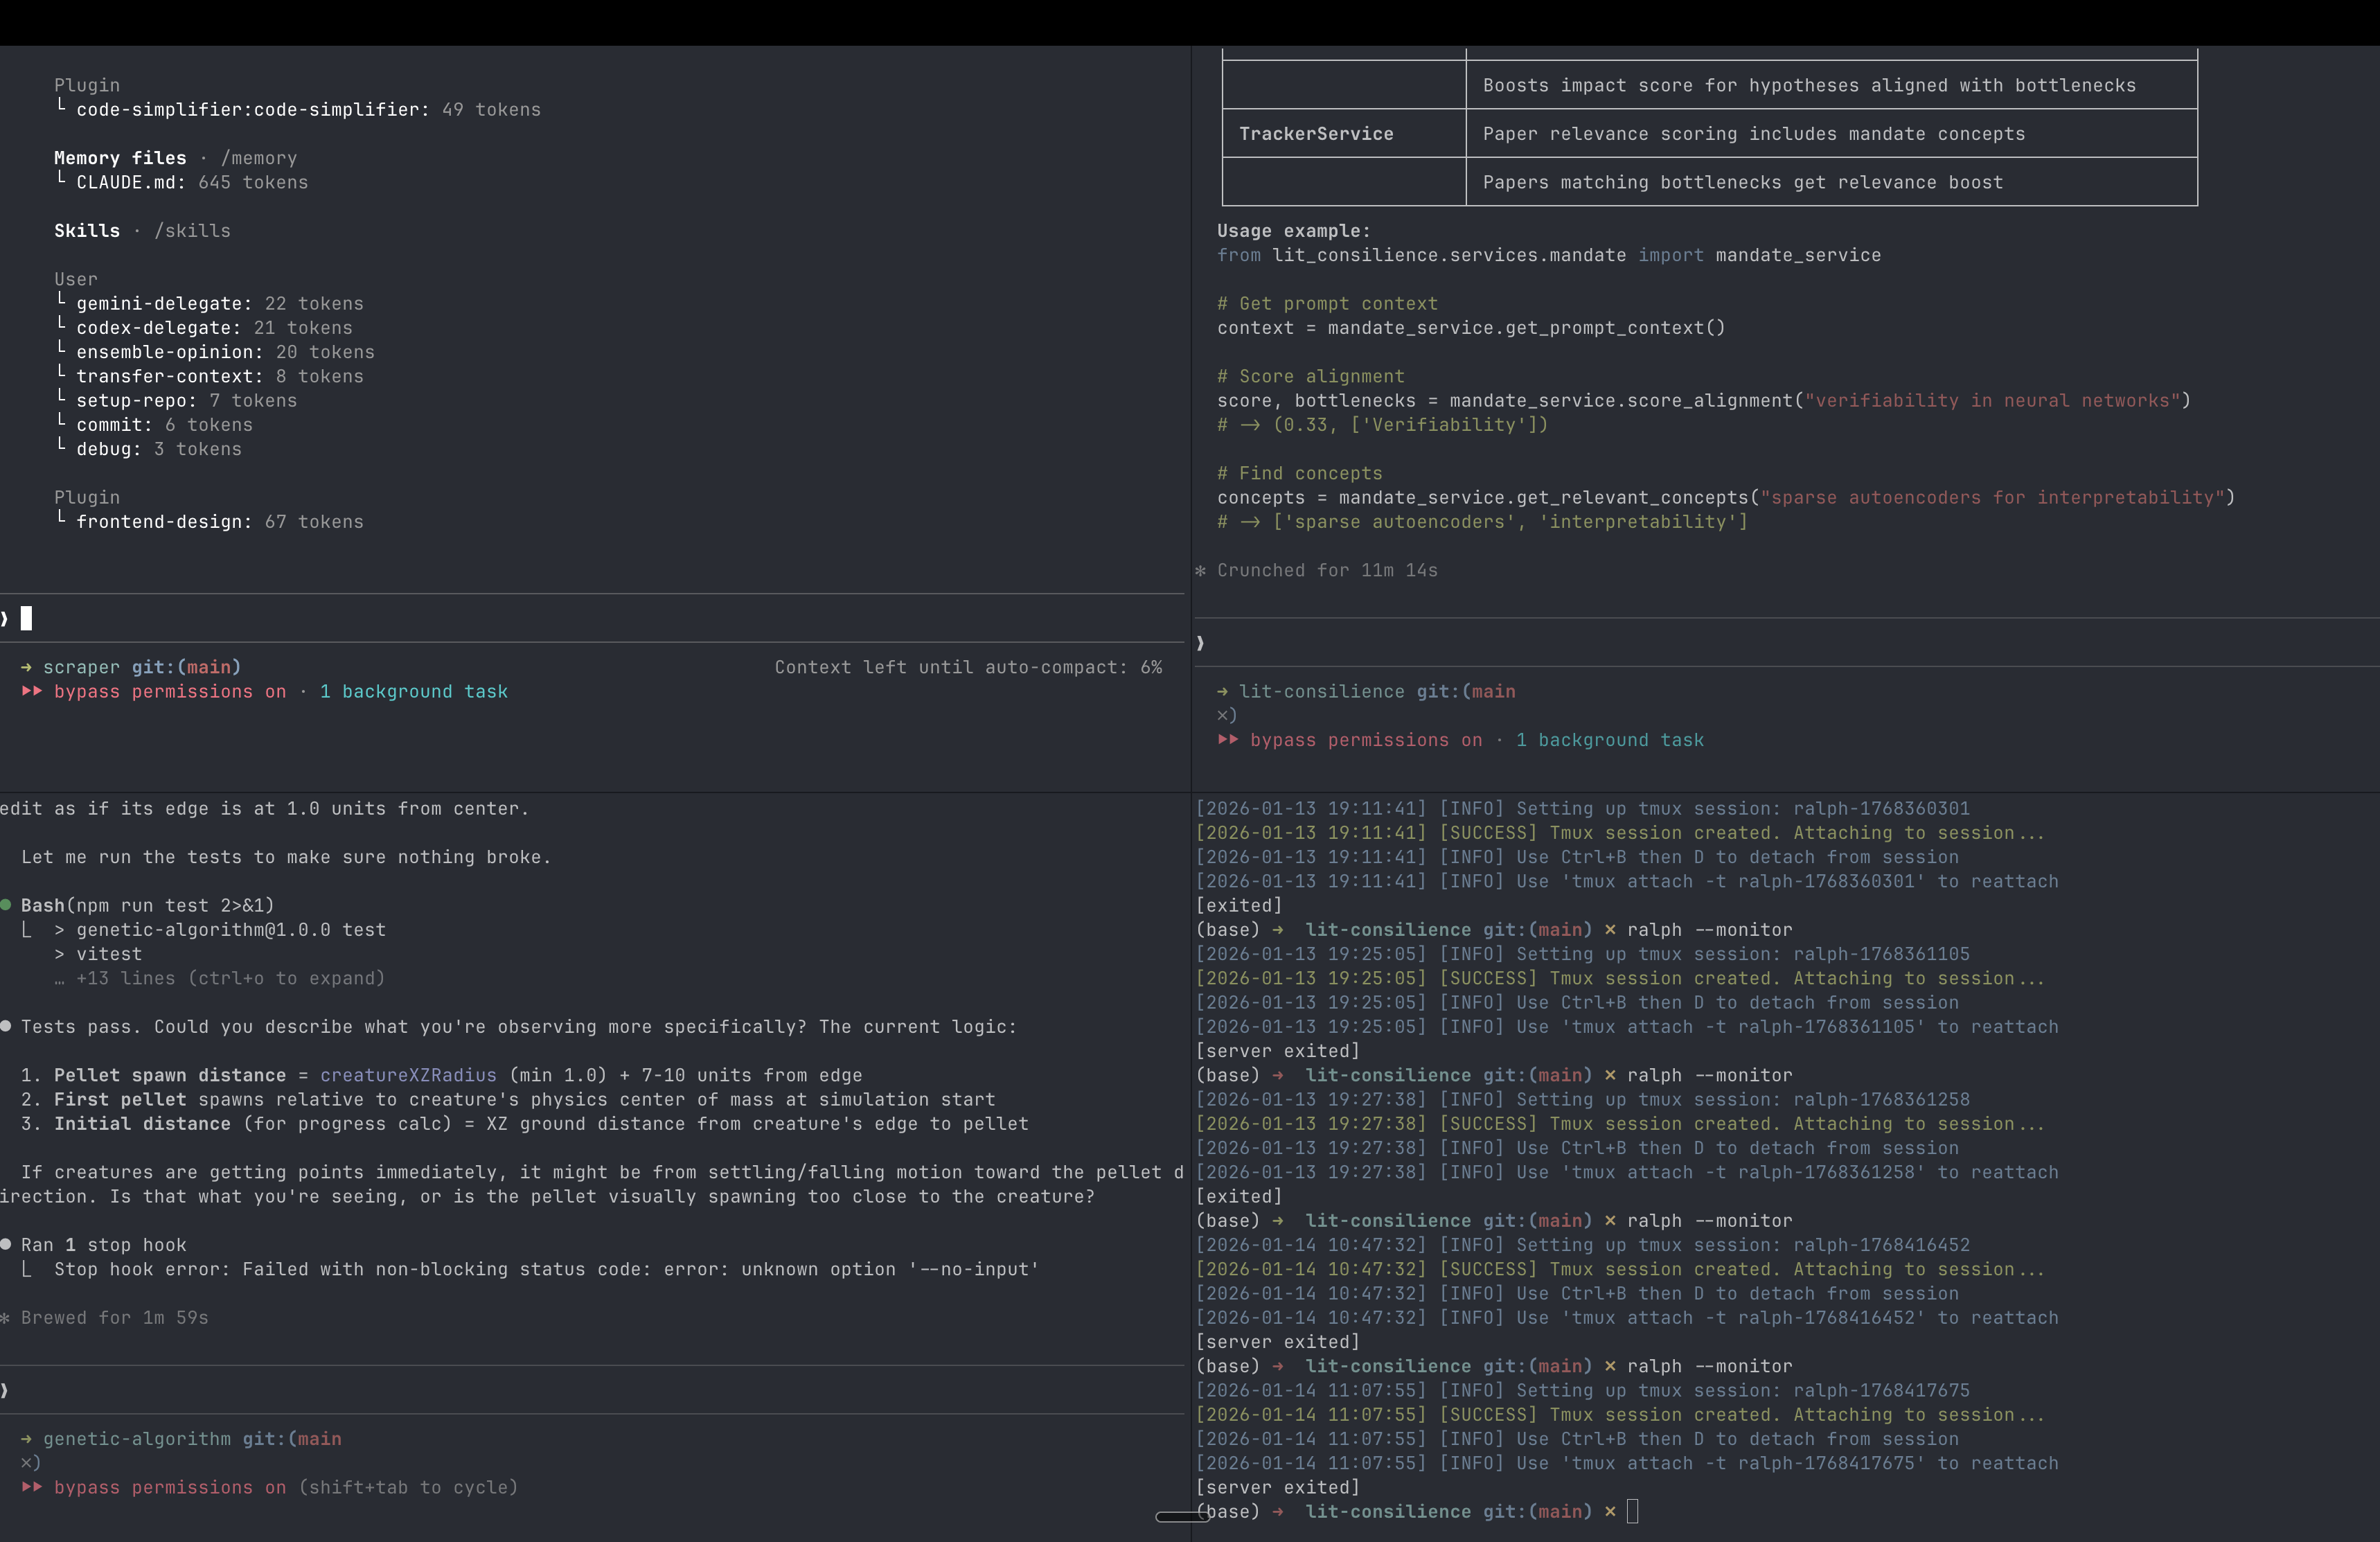Click the top-left pane prompt cursor

[x=26, y=618]
